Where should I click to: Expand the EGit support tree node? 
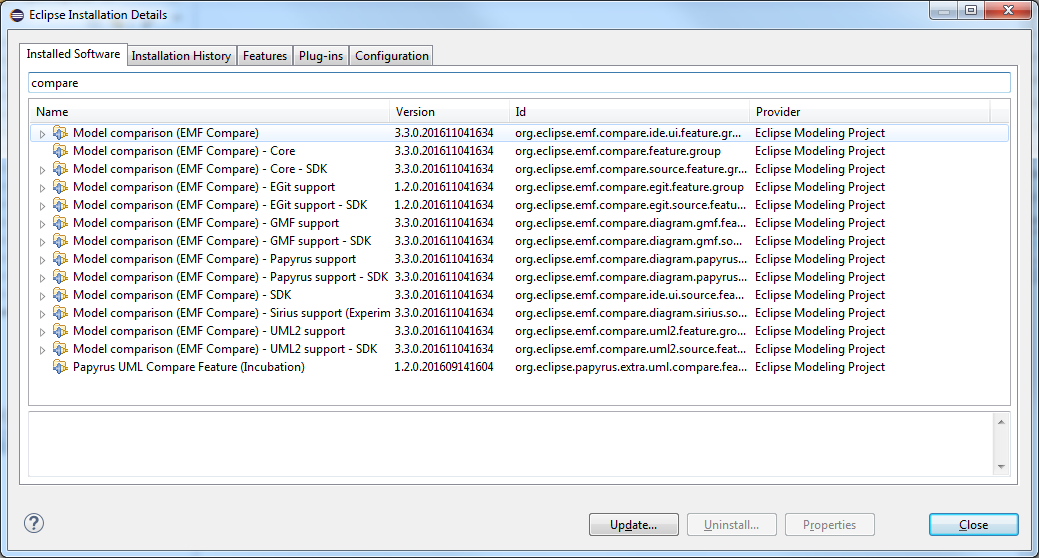[x=42, y=188]
